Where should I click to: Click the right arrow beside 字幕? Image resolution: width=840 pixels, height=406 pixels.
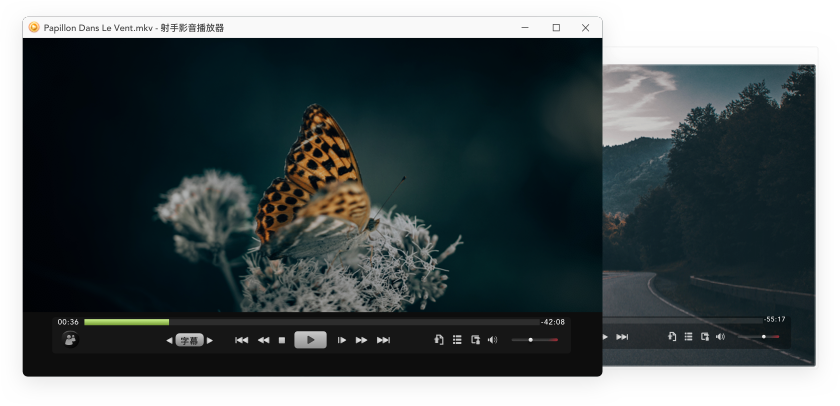[x=210, y=340]
